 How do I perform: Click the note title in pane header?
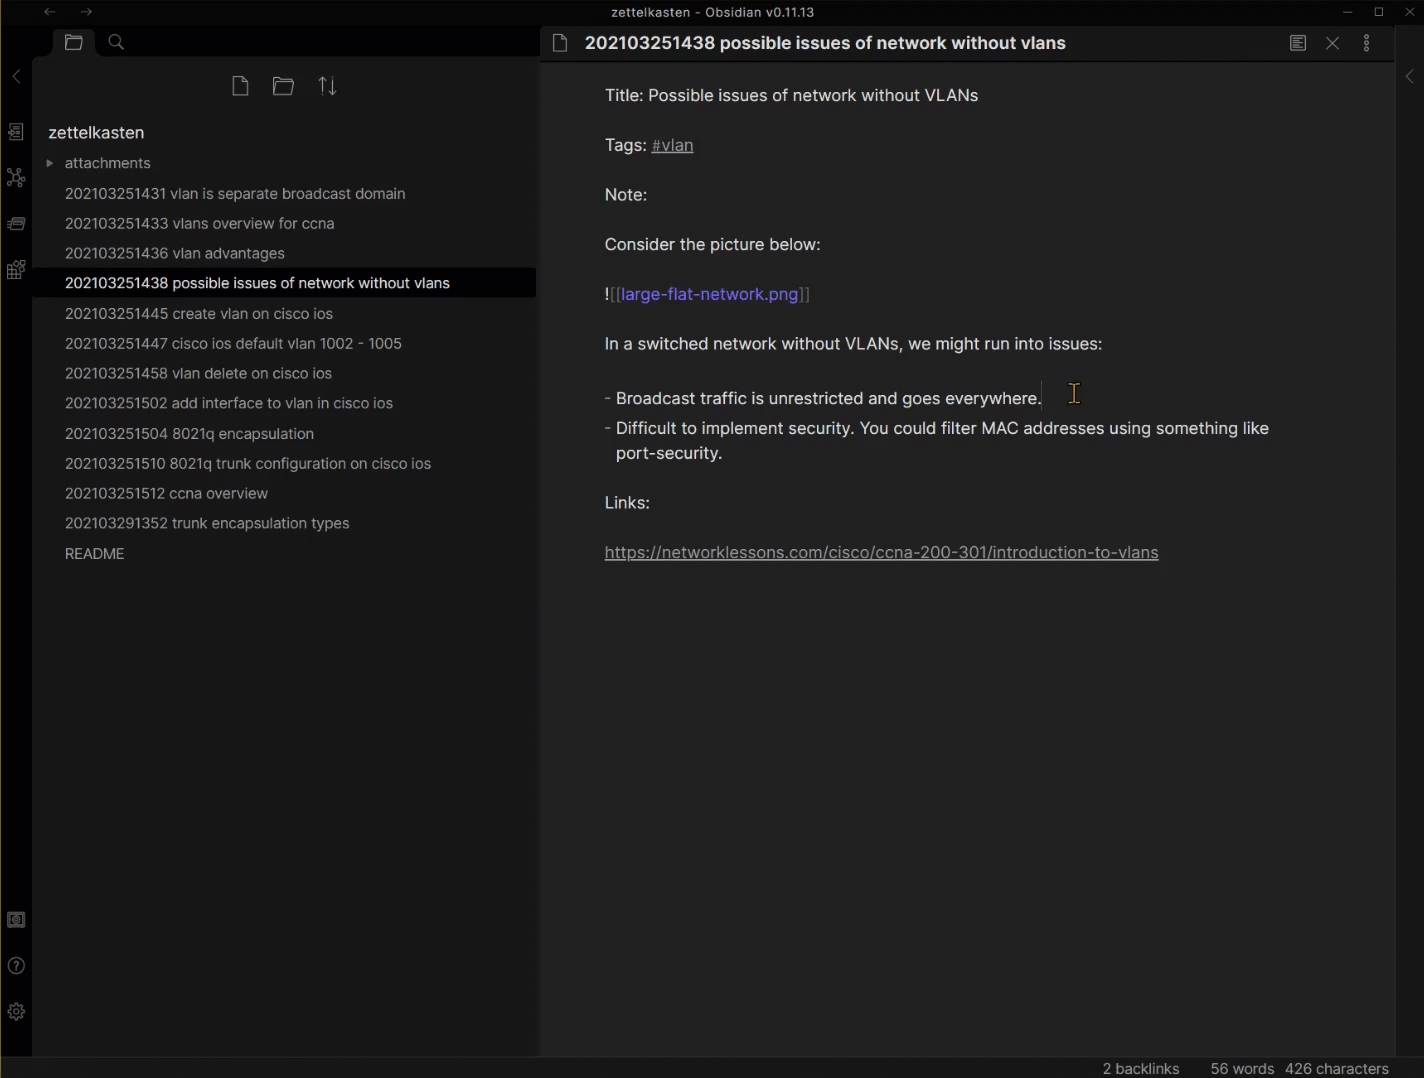[x=825, y=43]
